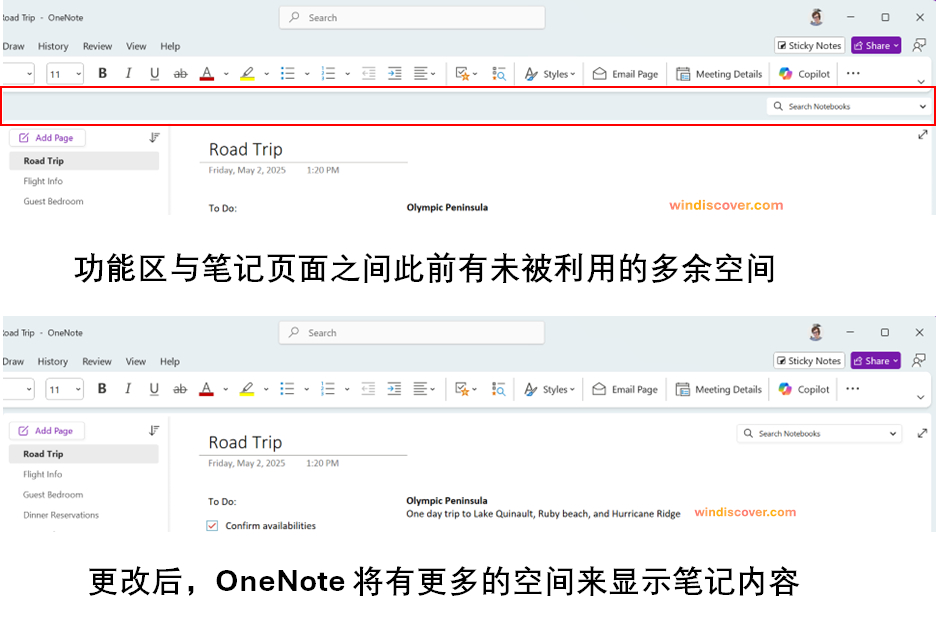The height and width of the screenshot is (620, 936).
Task: Open the Draw tab in top window
Action: 14,46
